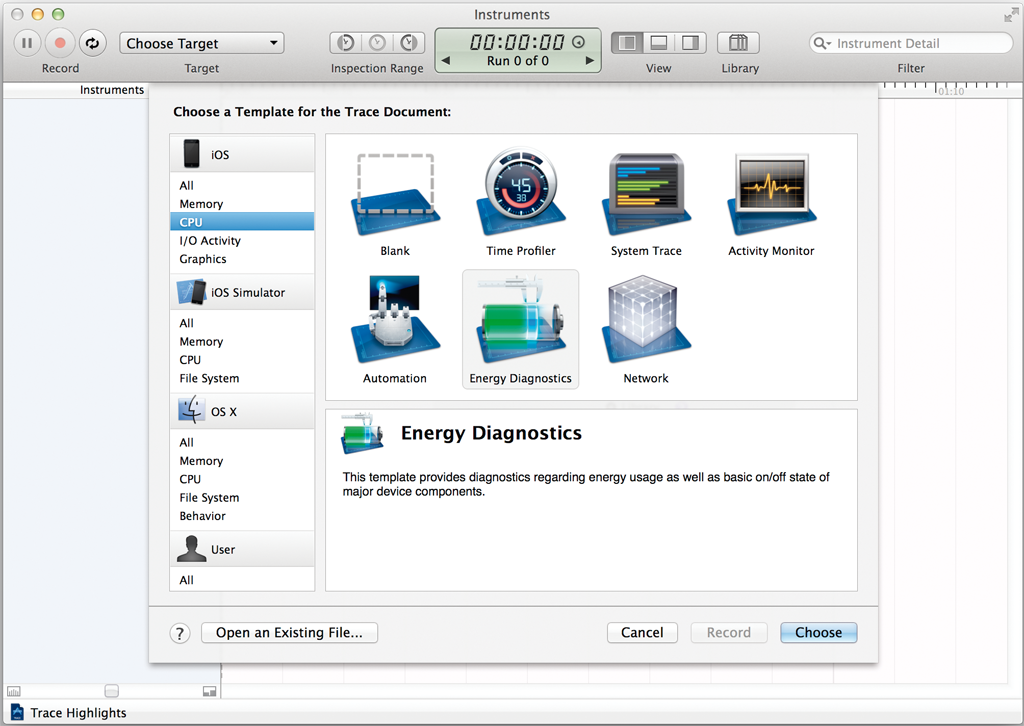Click the bottom-left panel toggle icon
This screenshot has height=726, width=1024.
click(x=210, y=691)
